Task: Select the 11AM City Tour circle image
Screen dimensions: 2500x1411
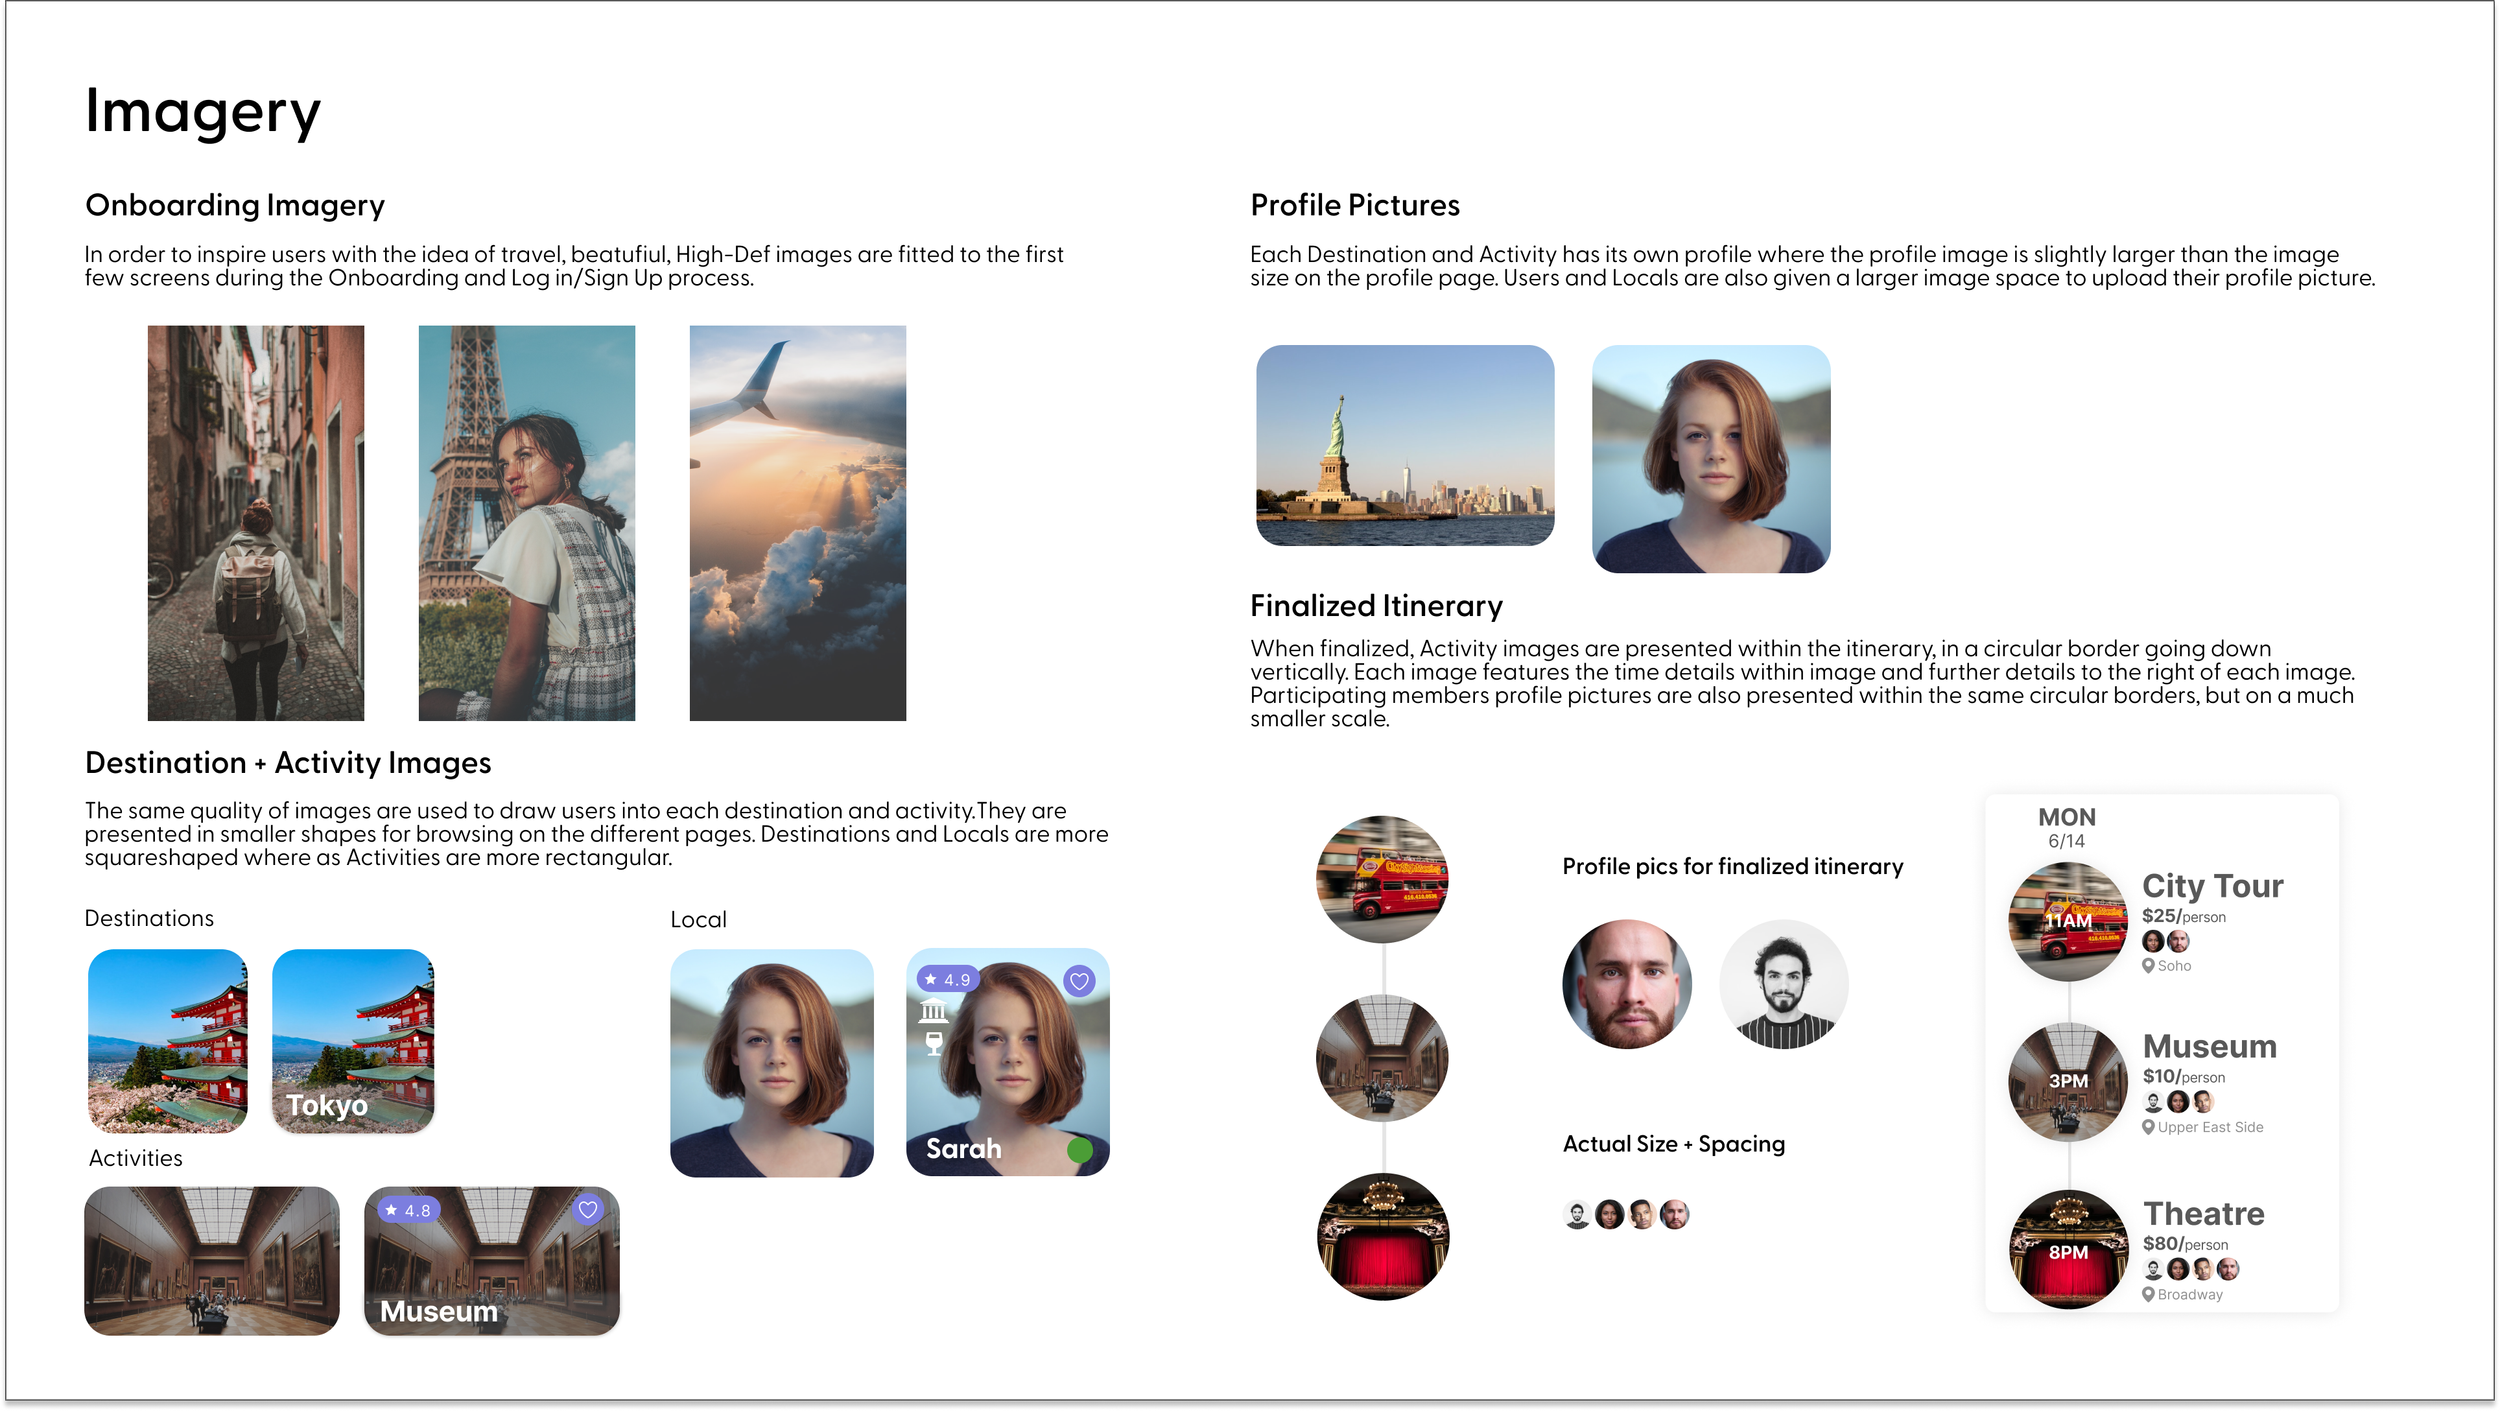Action: 2069,921
